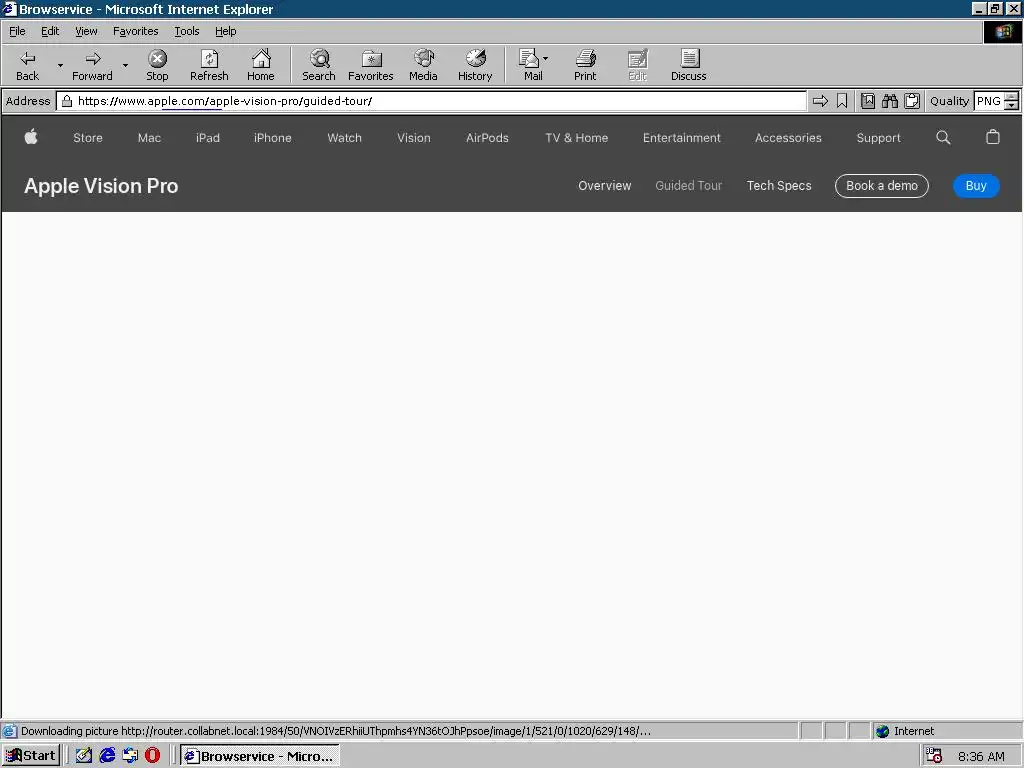Open the File menu
This screenshot has height=768, width=1024.
point(17,31)
